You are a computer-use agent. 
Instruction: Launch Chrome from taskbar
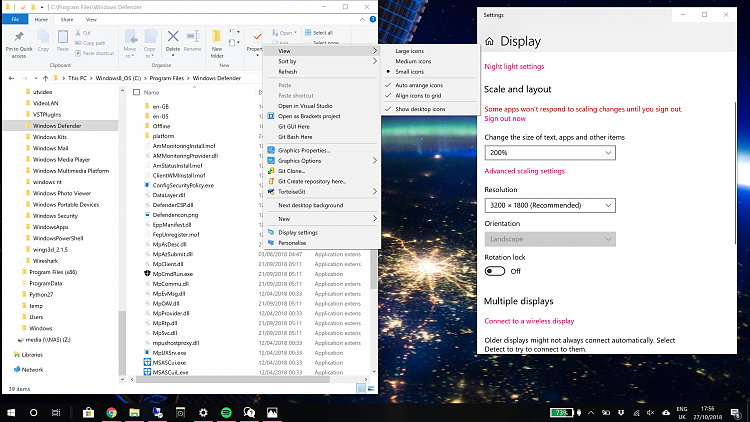click(x=111, y=412)
